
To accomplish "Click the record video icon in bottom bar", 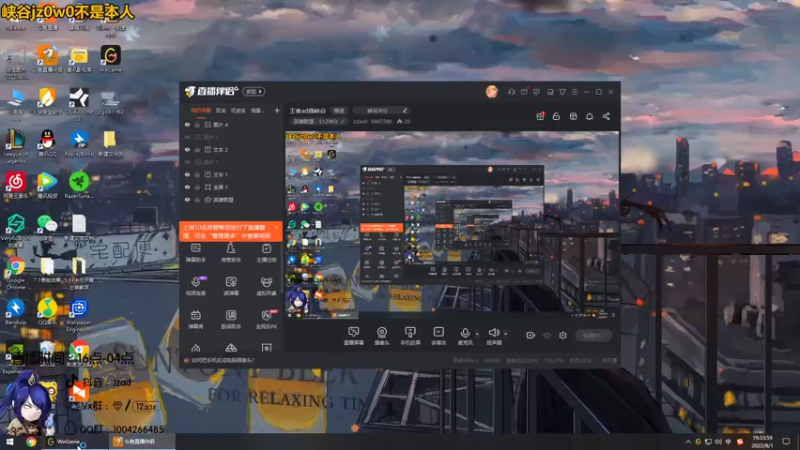I will point(530,335).
